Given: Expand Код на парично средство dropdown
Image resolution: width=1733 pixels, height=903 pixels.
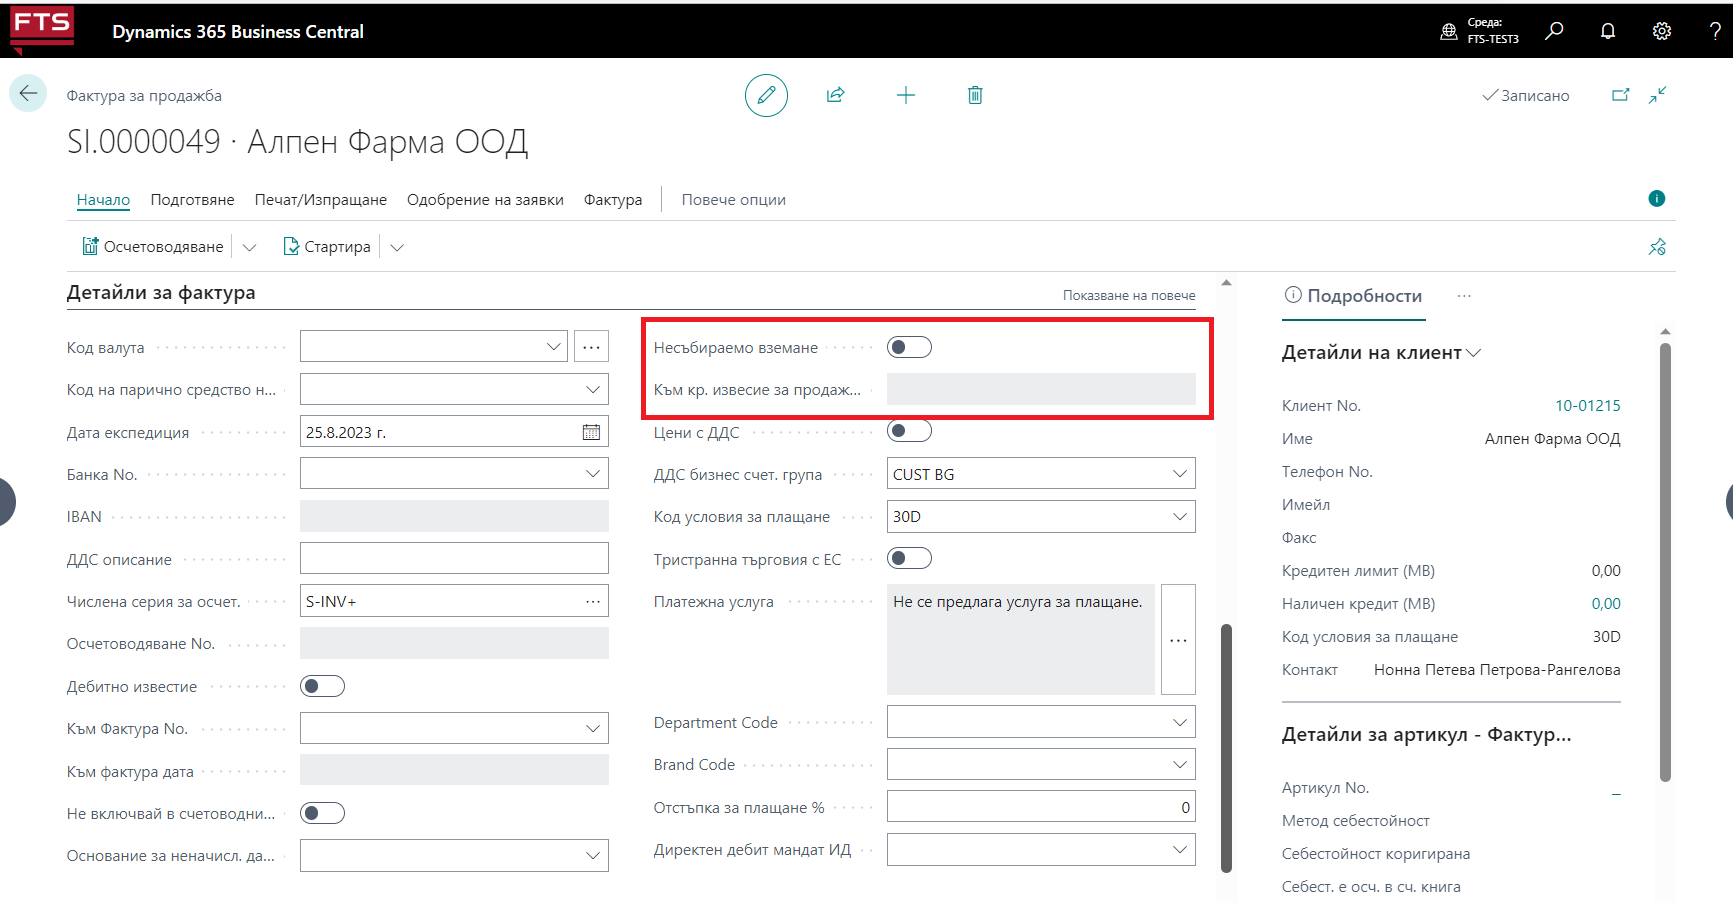Looking at the screenshot, I should (x=593, y=389).
